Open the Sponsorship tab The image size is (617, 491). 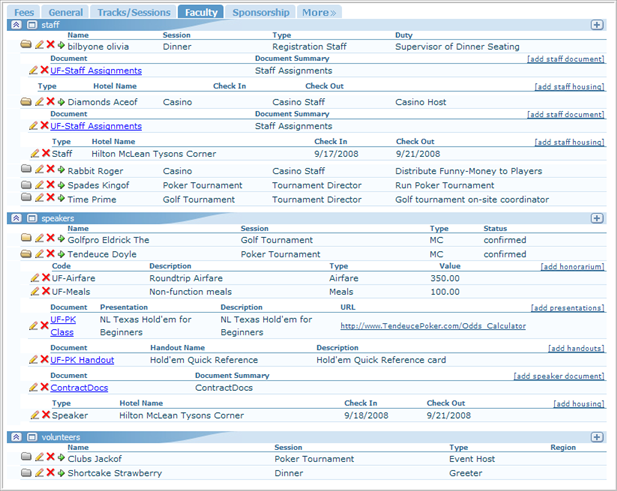pyautogui.click(x=260, y=12)
